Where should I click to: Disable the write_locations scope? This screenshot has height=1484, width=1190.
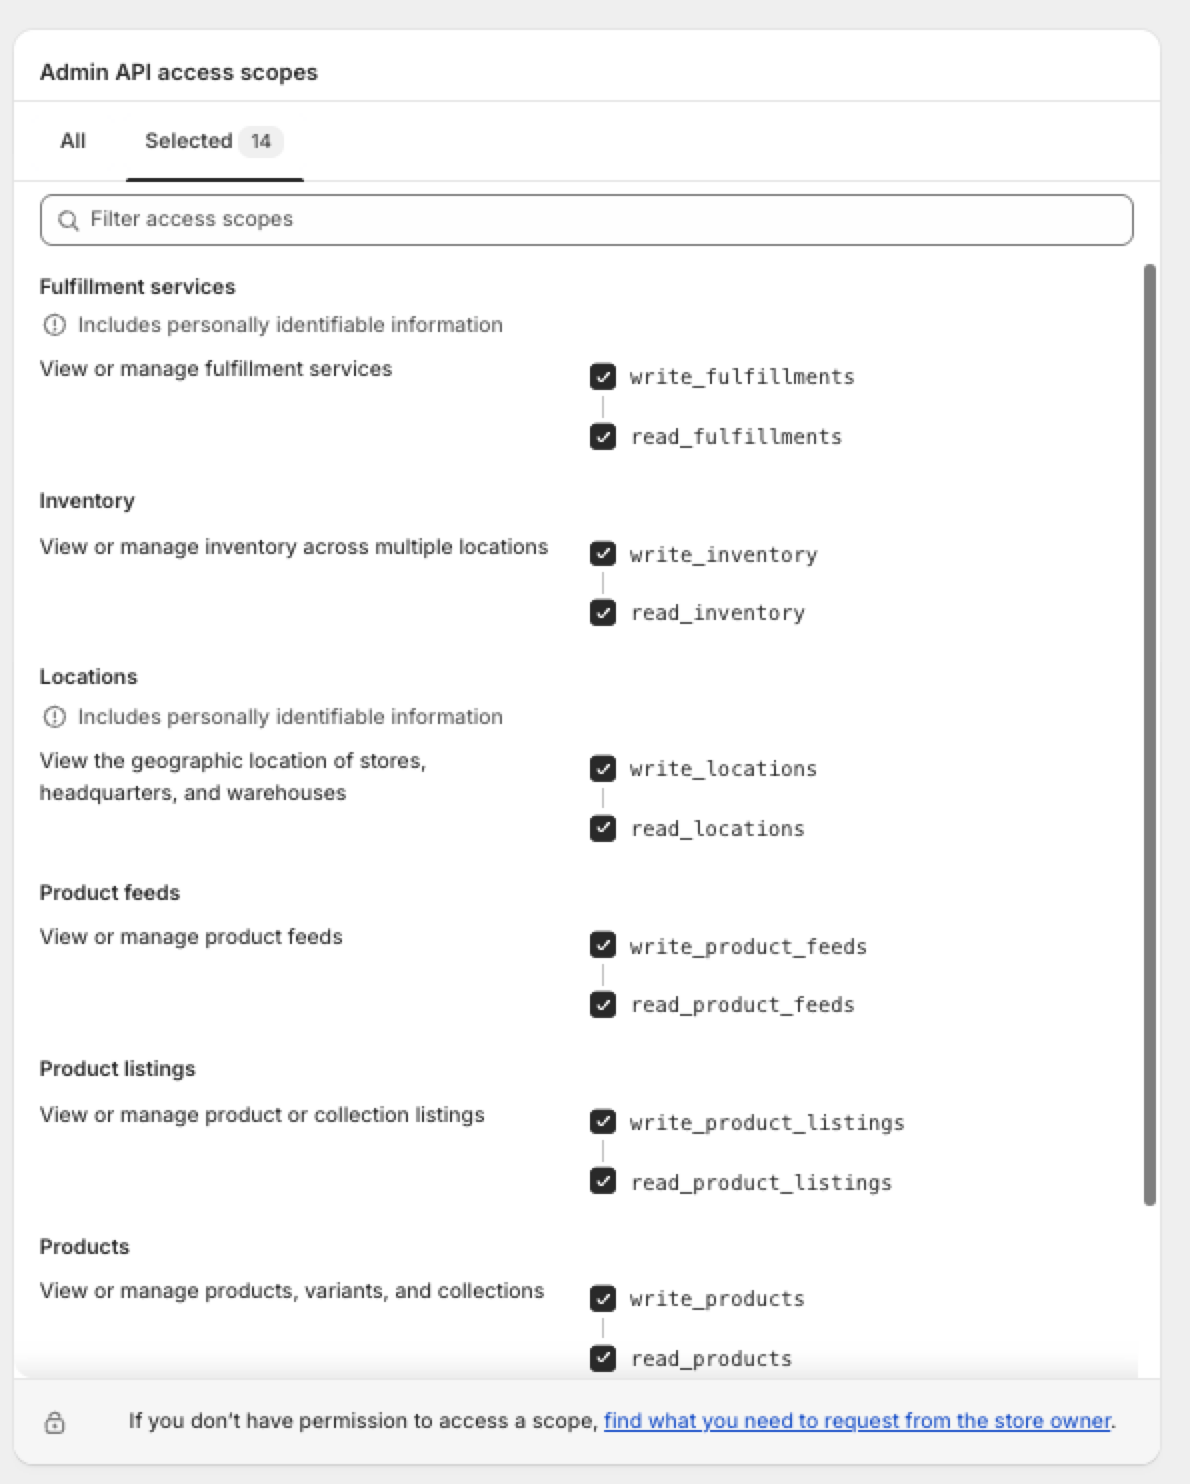point(603,769)
